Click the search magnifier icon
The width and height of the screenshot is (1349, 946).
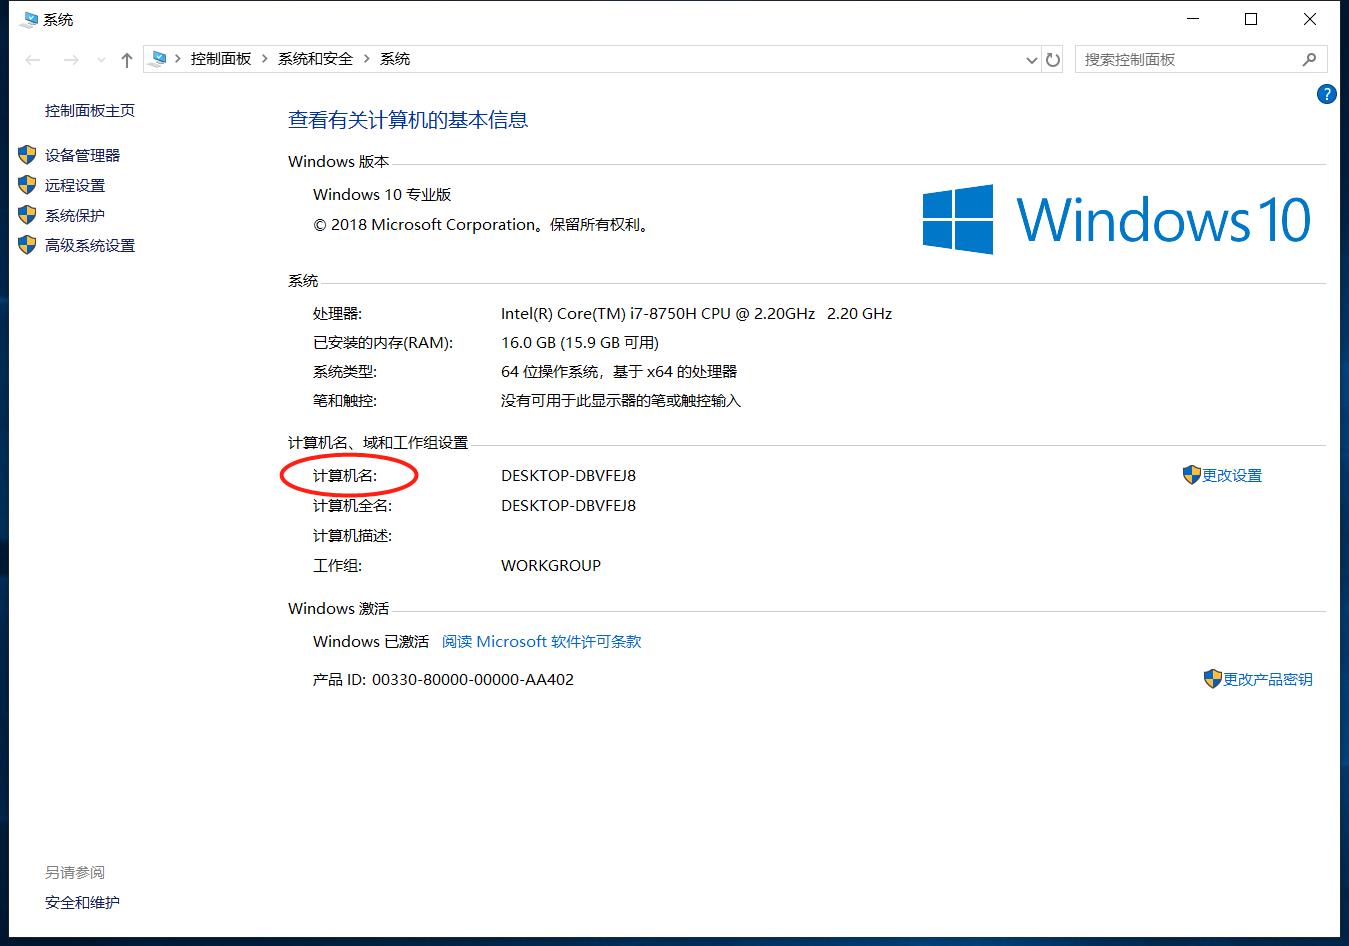point(1309,60)
